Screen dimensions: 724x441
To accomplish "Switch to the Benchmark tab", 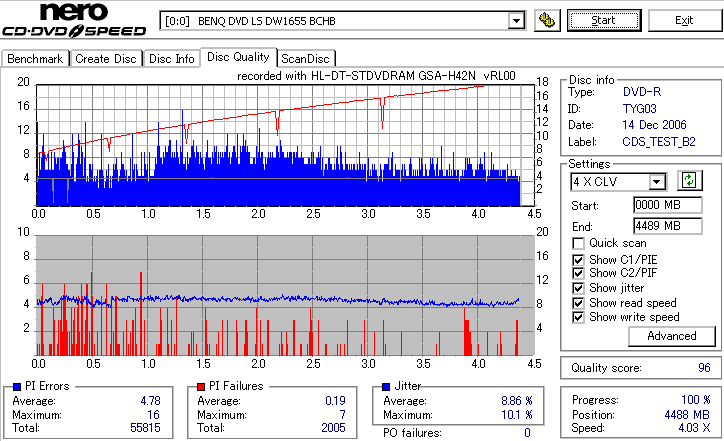I will 35,59.
